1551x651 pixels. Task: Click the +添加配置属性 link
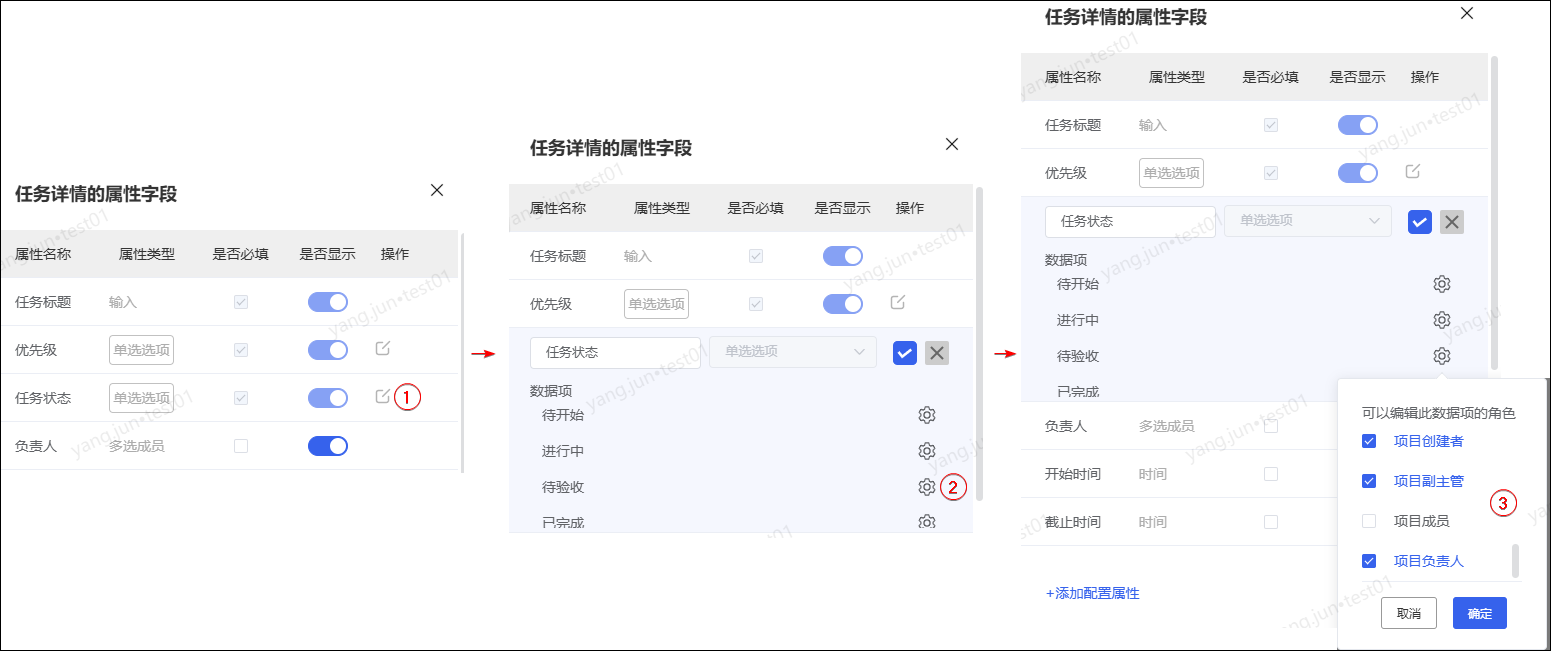click(1092, 593)
